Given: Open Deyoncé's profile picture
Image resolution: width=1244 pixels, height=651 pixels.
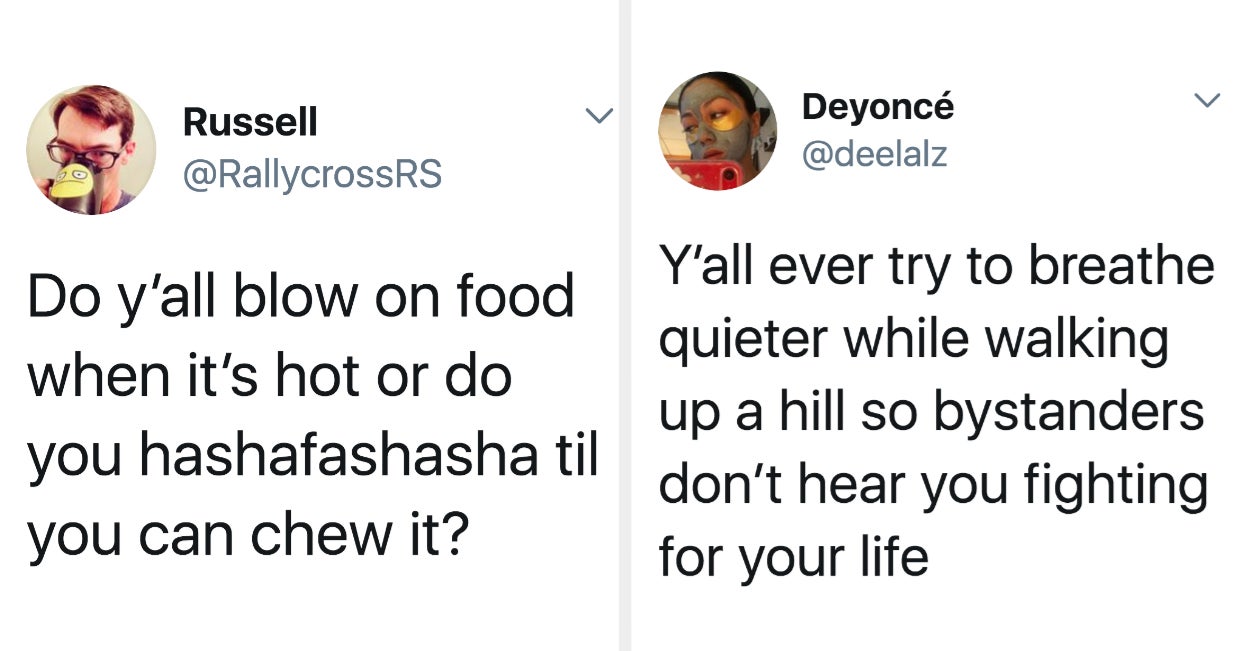Looking at the screenshot, I should (x=717, y=131).
